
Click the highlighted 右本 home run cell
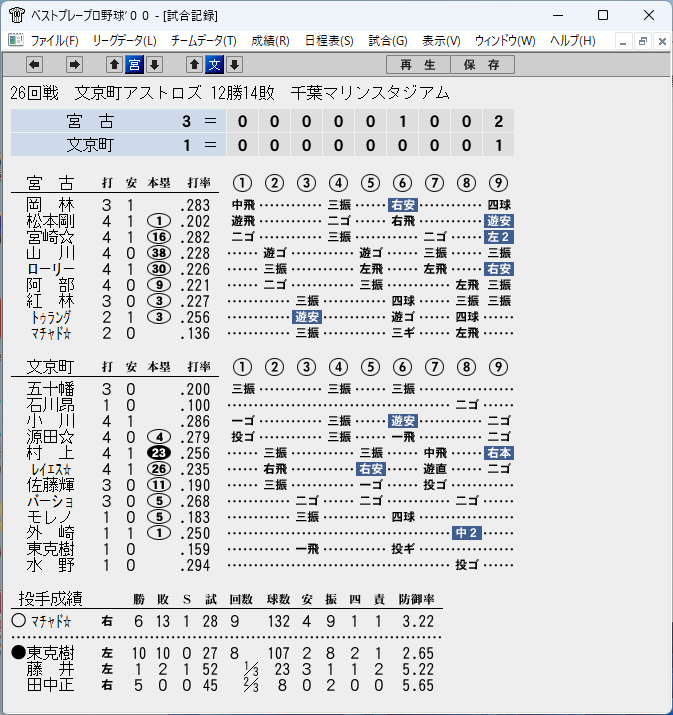click(x=499, y=453)
